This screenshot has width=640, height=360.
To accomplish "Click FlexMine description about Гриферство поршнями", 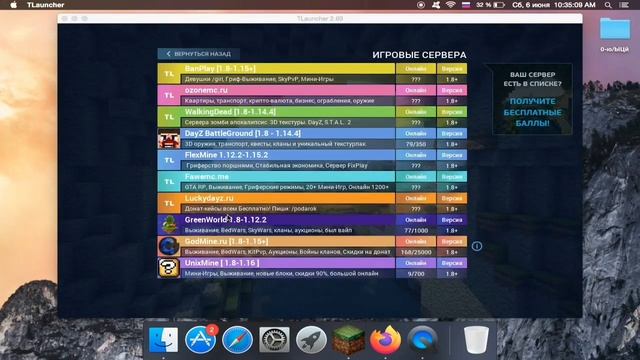I will point(277,166).
